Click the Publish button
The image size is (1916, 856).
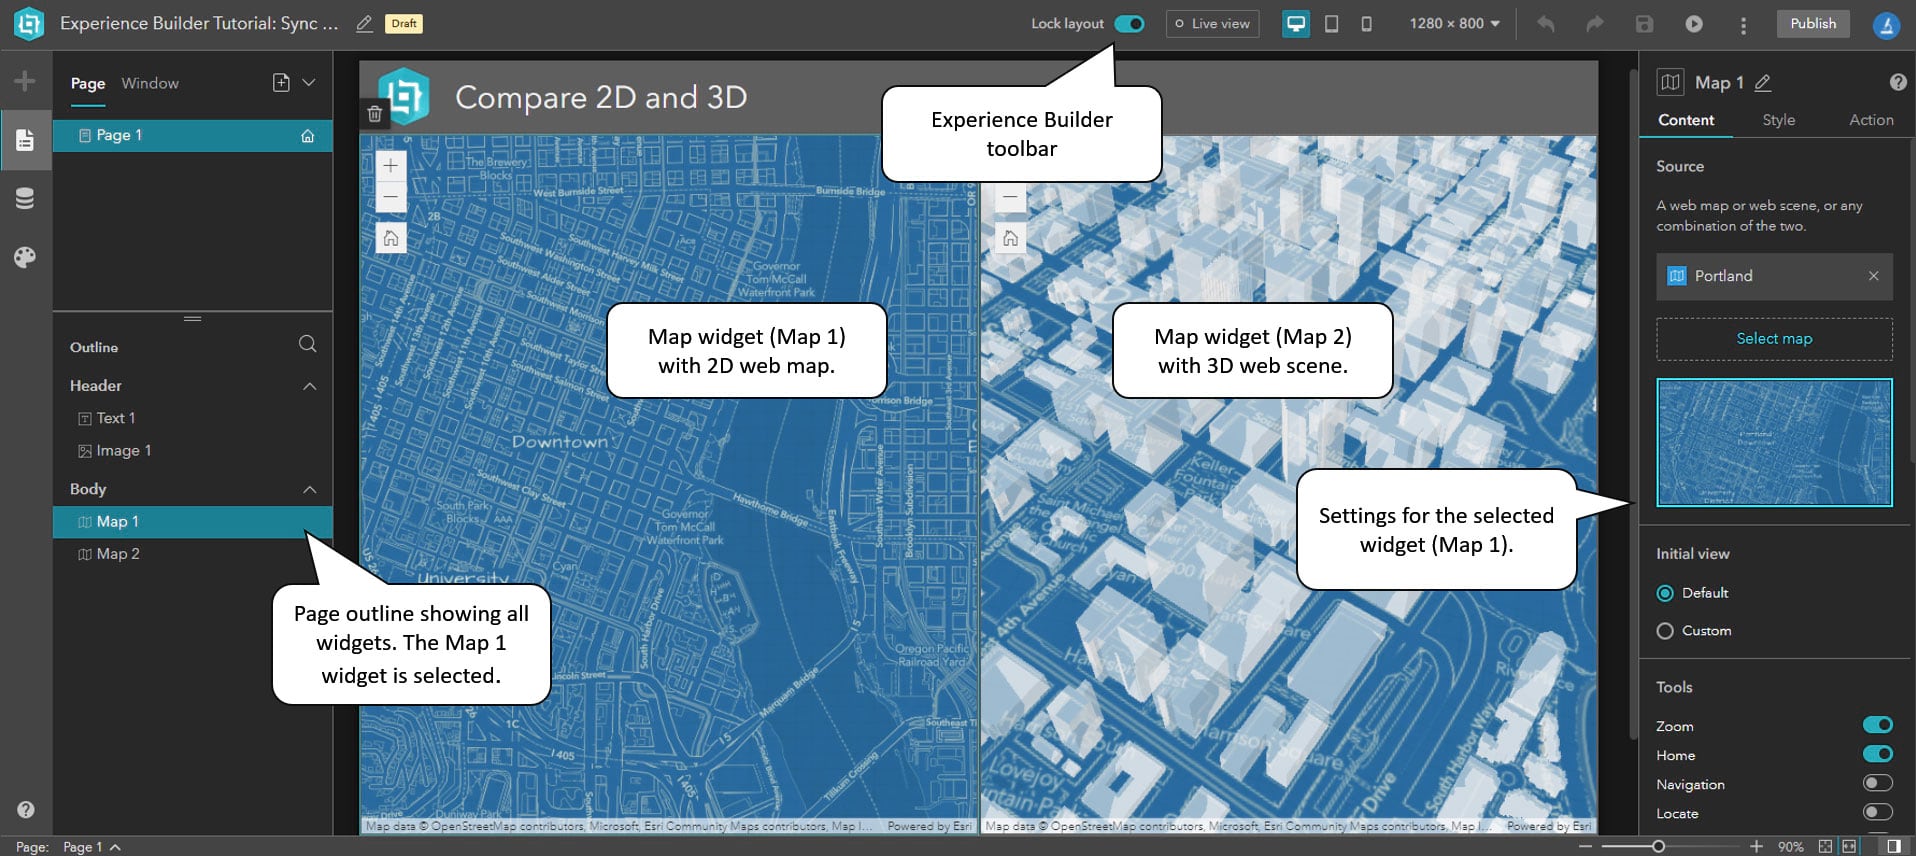click(x=1813, y=24)
